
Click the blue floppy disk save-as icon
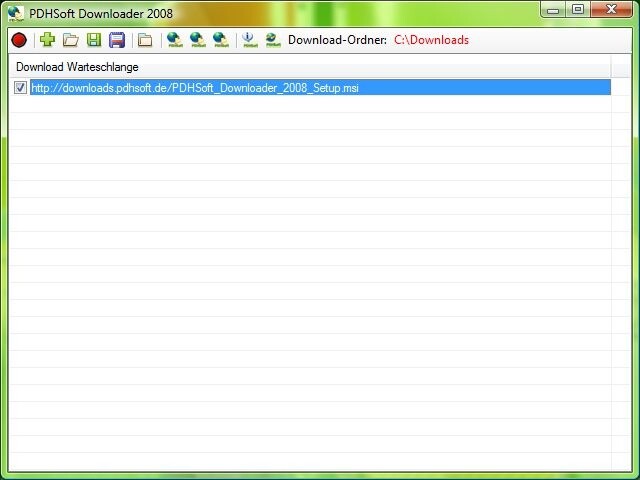click(x=117, y=40)
